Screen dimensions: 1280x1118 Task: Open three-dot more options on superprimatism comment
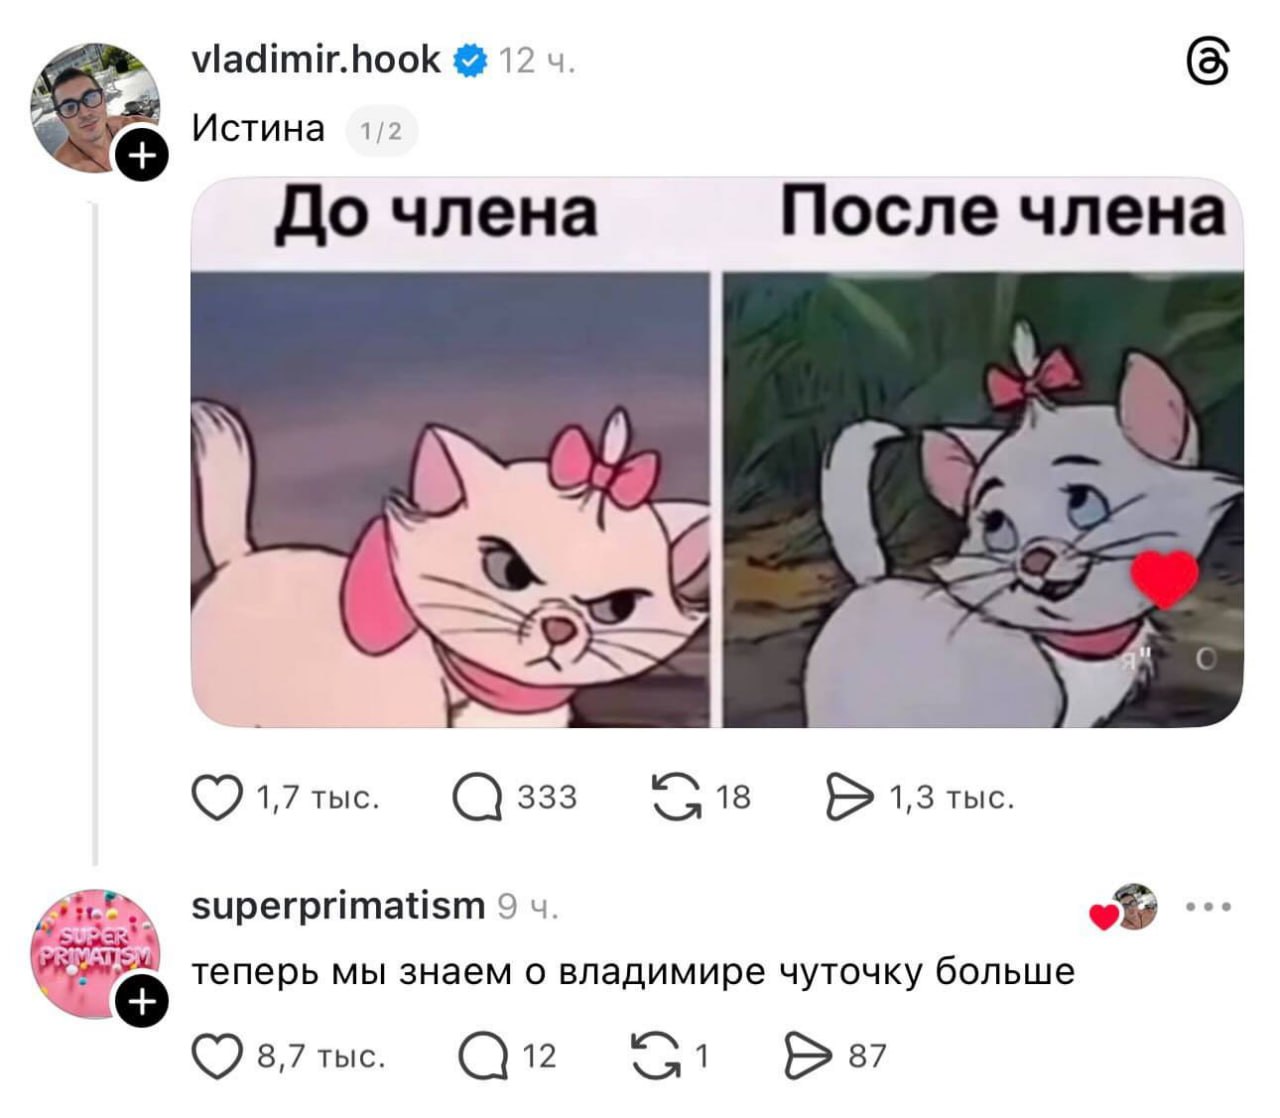[x=1209, y=908]
